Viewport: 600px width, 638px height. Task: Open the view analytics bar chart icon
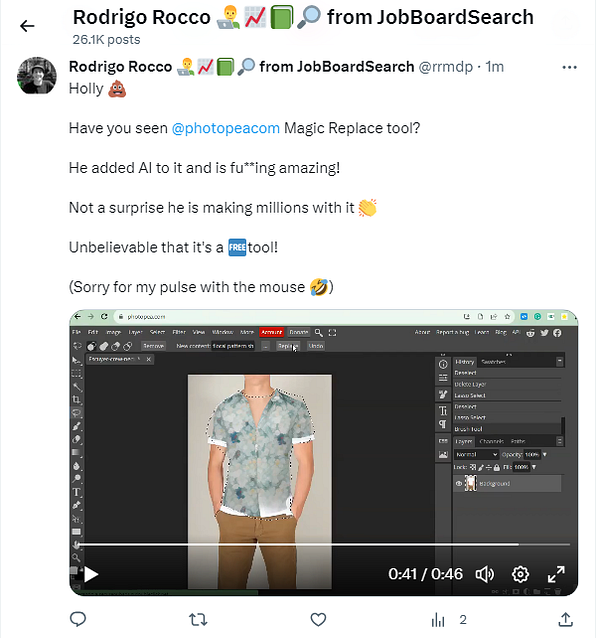(x=438, y=620)
